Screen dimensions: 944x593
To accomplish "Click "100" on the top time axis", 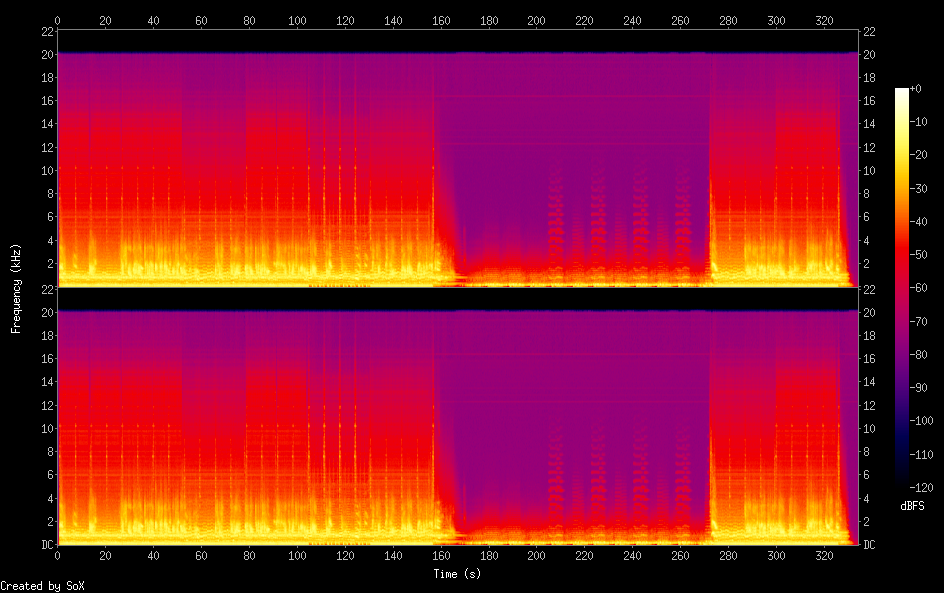I will click(x=297, y=20).
